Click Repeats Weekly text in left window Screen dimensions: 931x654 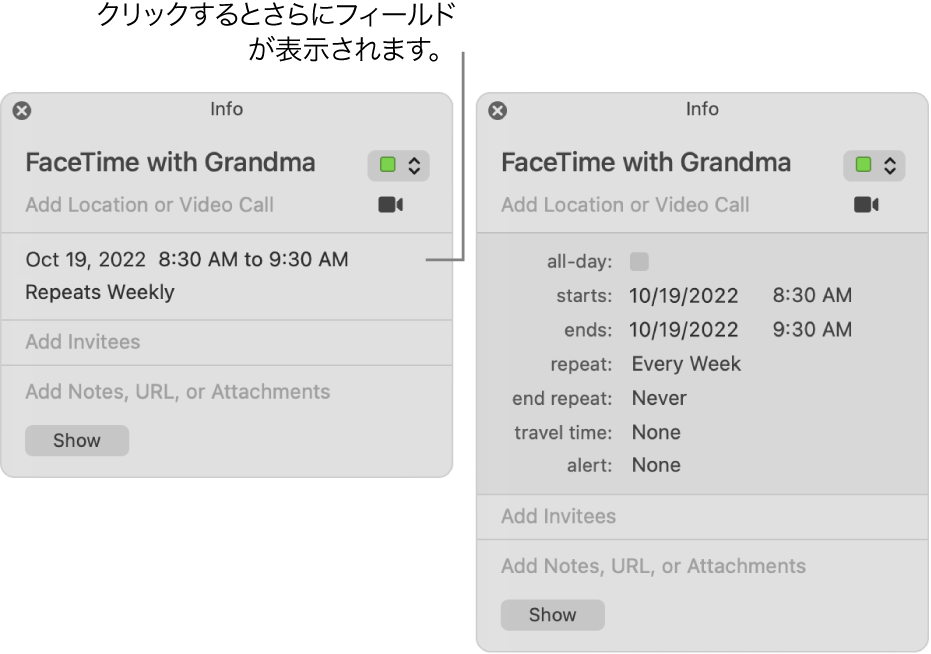pyautogui.click(x=100, y=292)
